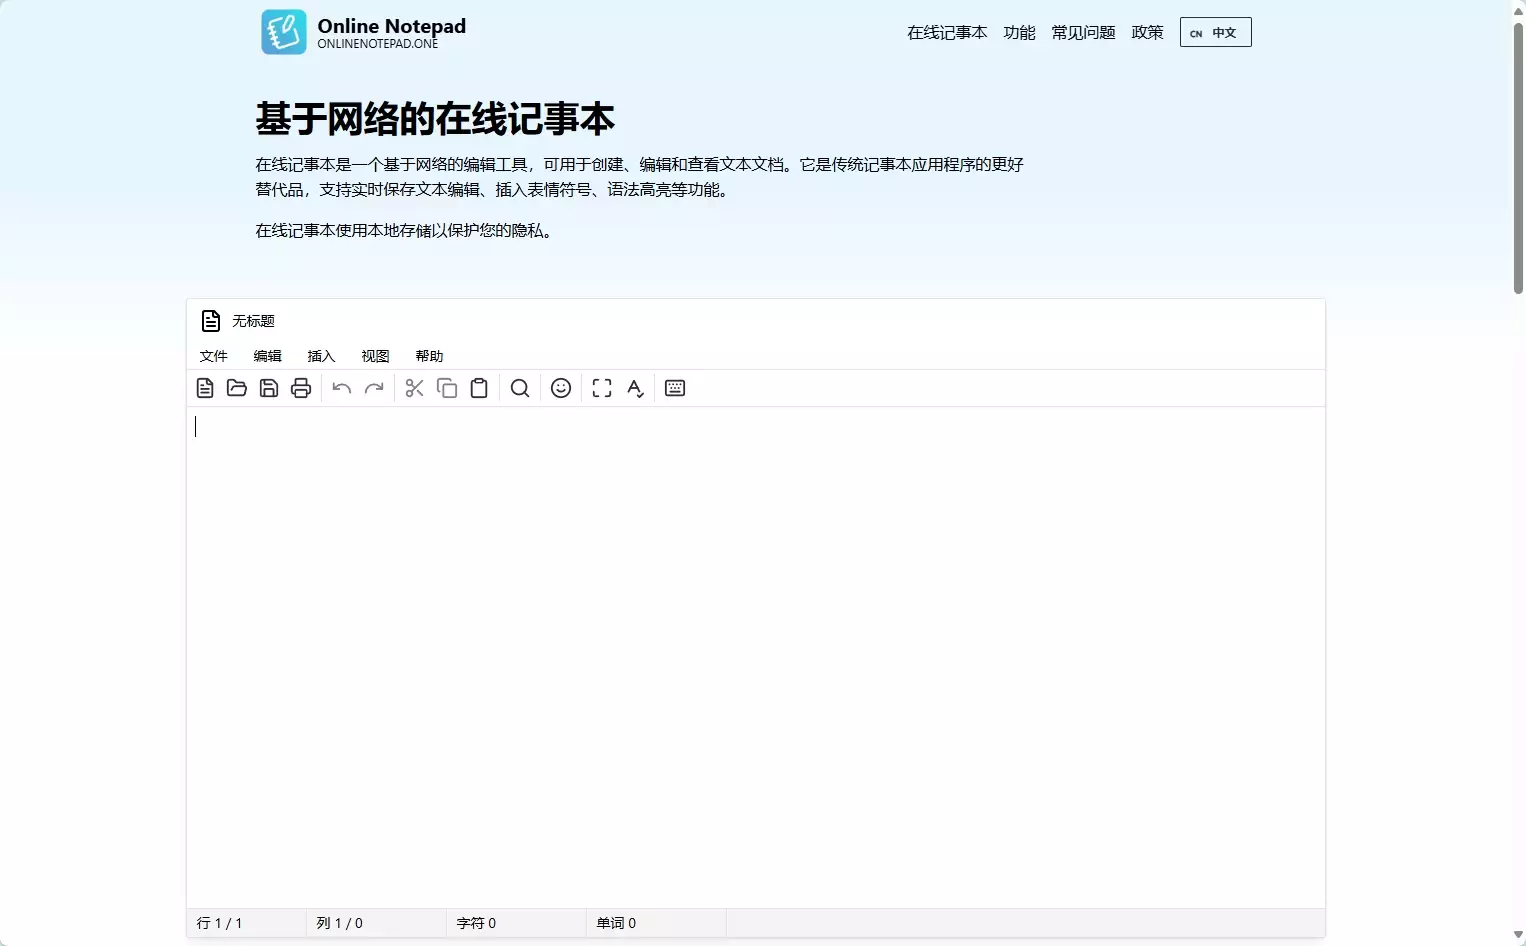Print the document with printer icon
1526x946 pixels.
301,388
